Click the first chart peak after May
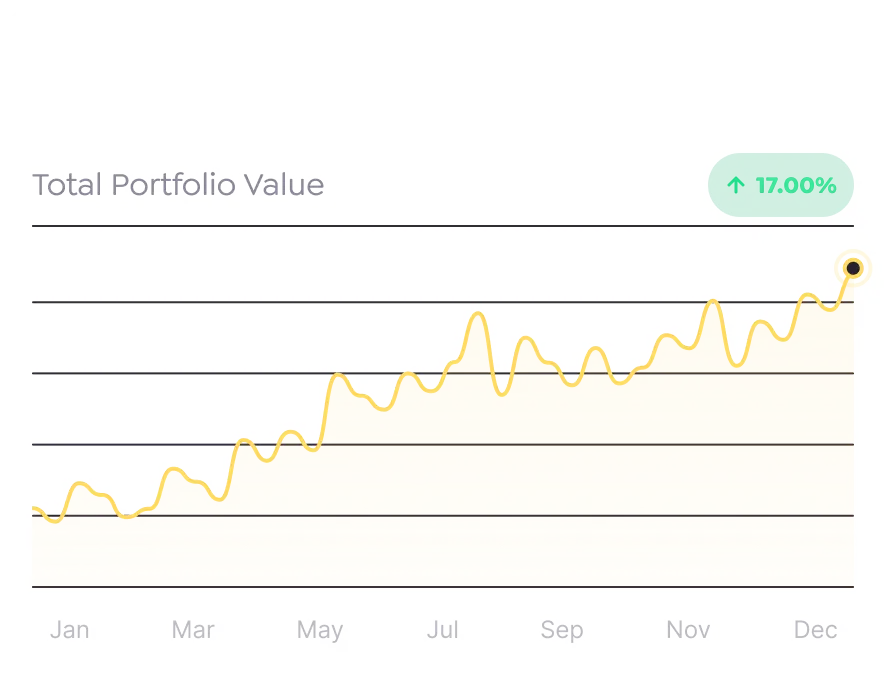The width and height of the screenshot is (886, 684). coord(338,376)
